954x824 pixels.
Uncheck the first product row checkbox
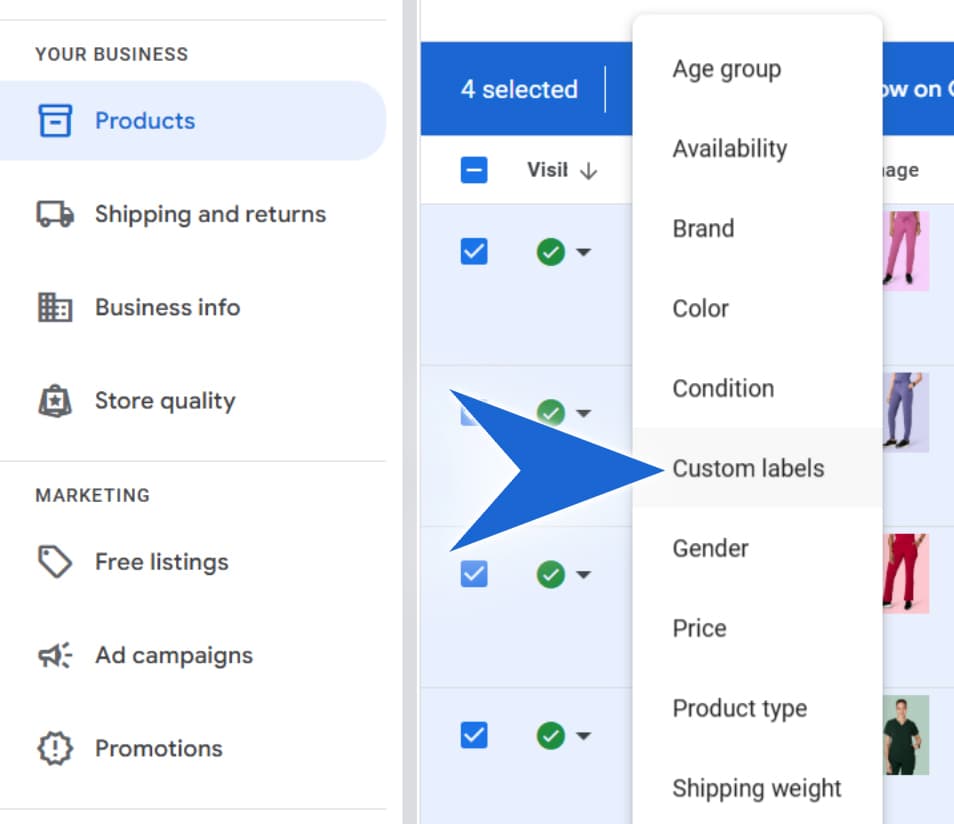(473, 252)
